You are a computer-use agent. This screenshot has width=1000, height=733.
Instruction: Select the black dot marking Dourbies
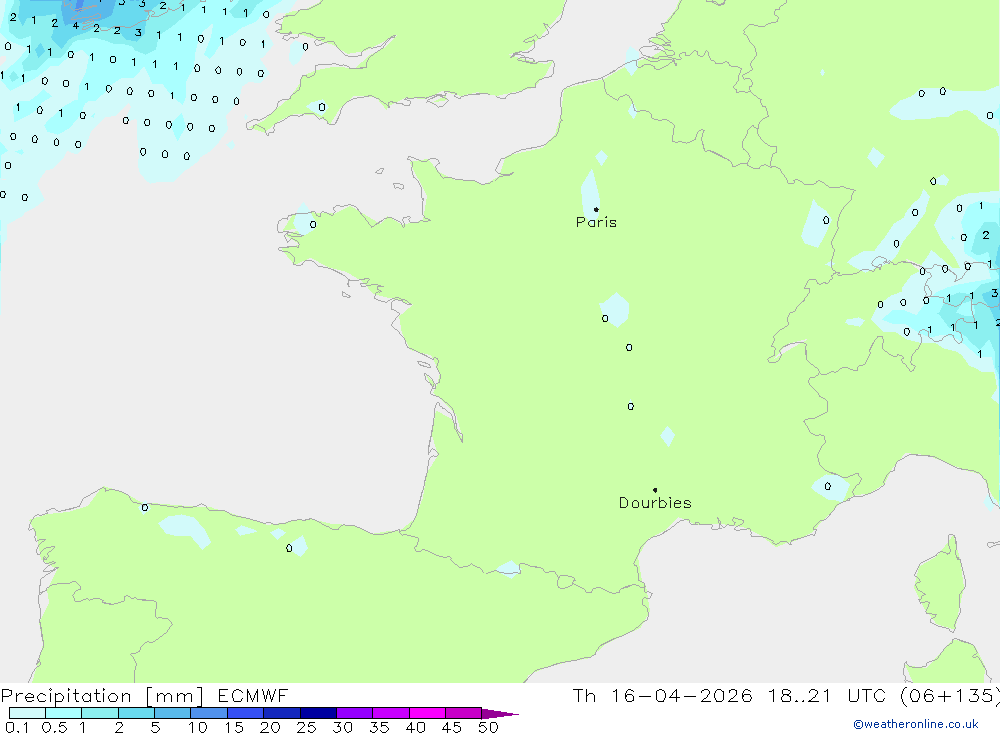tap(655, 490)
